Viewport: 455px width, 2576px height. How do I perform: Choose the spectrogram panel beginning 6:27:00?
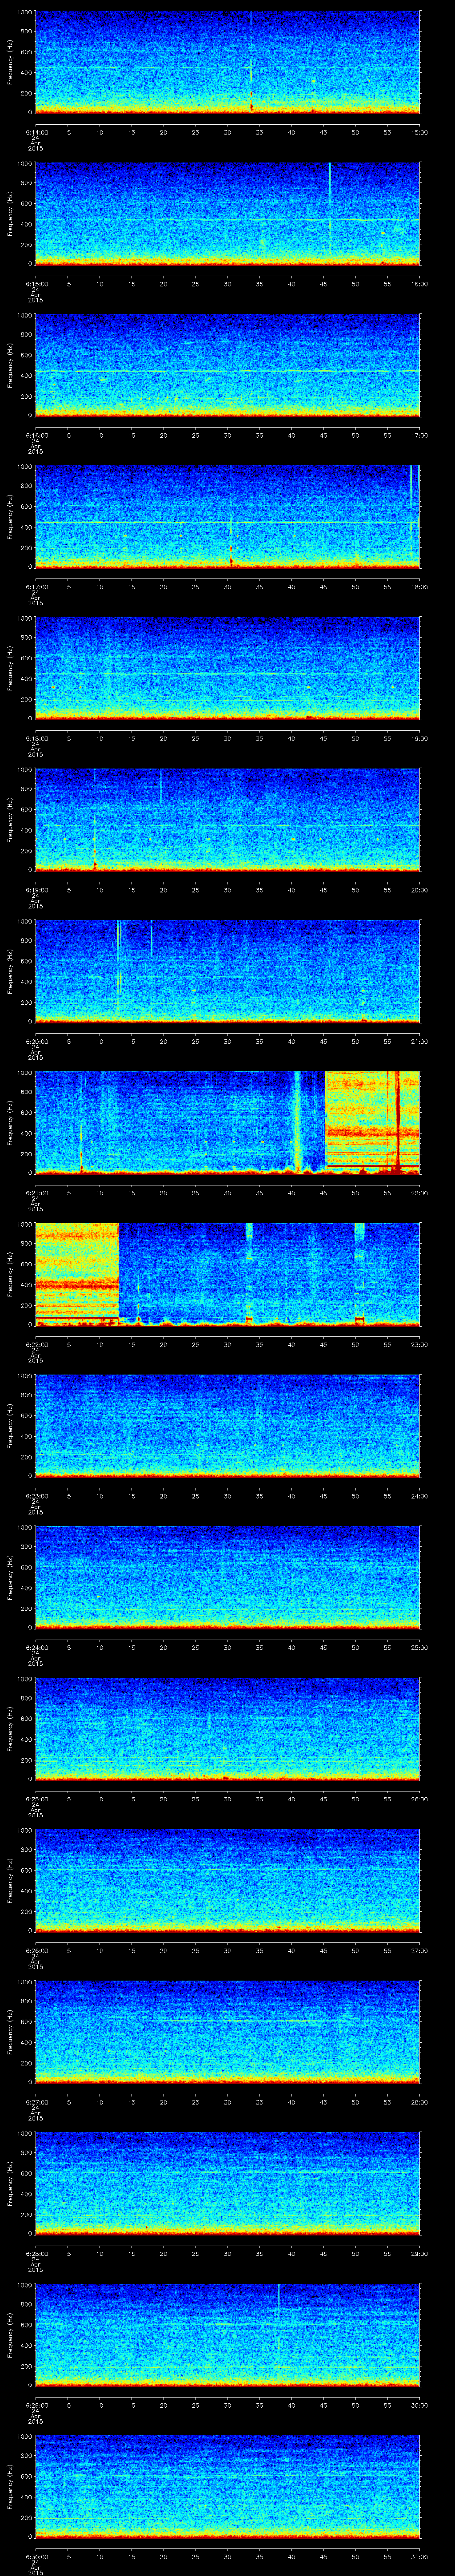pyautogui.click(x=228, y=2033)
